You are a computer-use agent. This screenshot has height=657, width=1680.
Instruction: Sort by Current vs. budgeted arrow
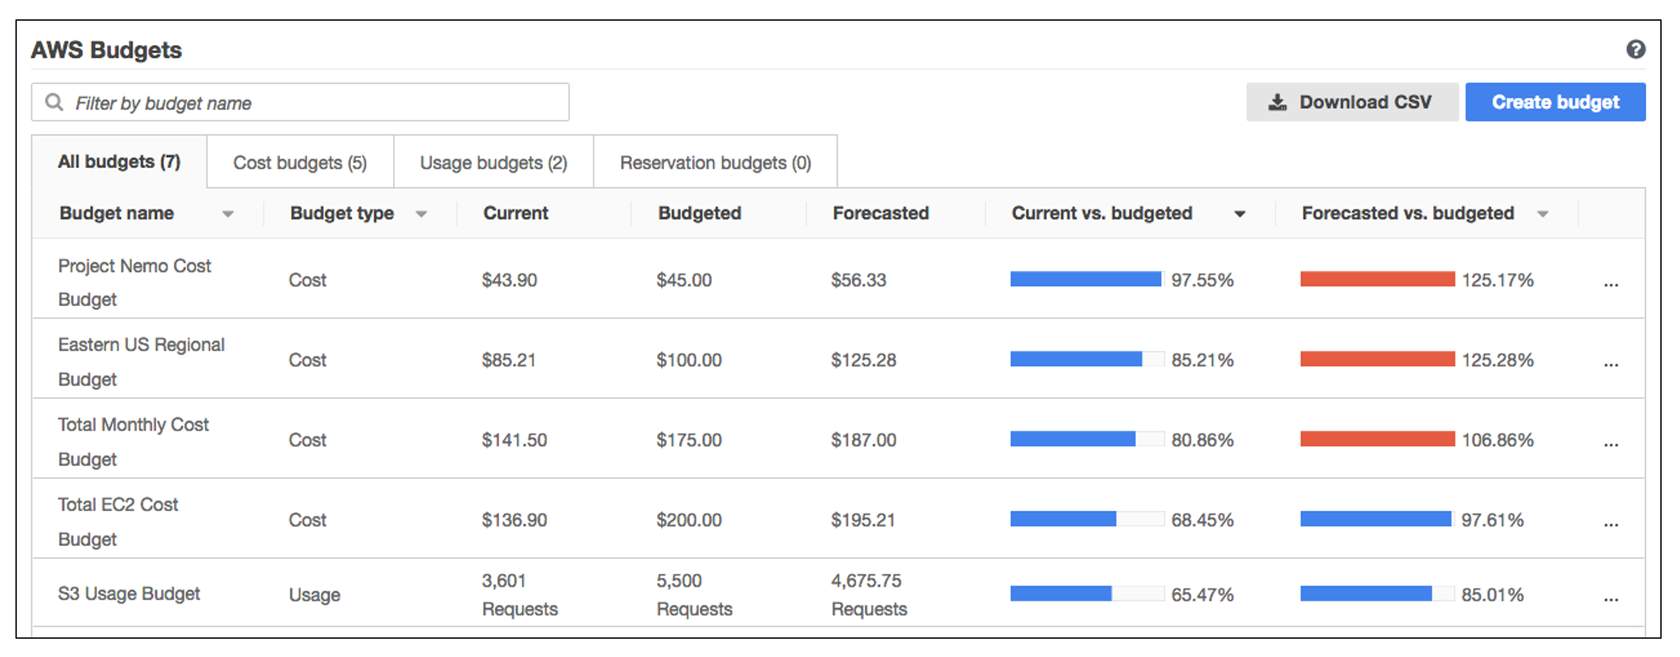1240,214
